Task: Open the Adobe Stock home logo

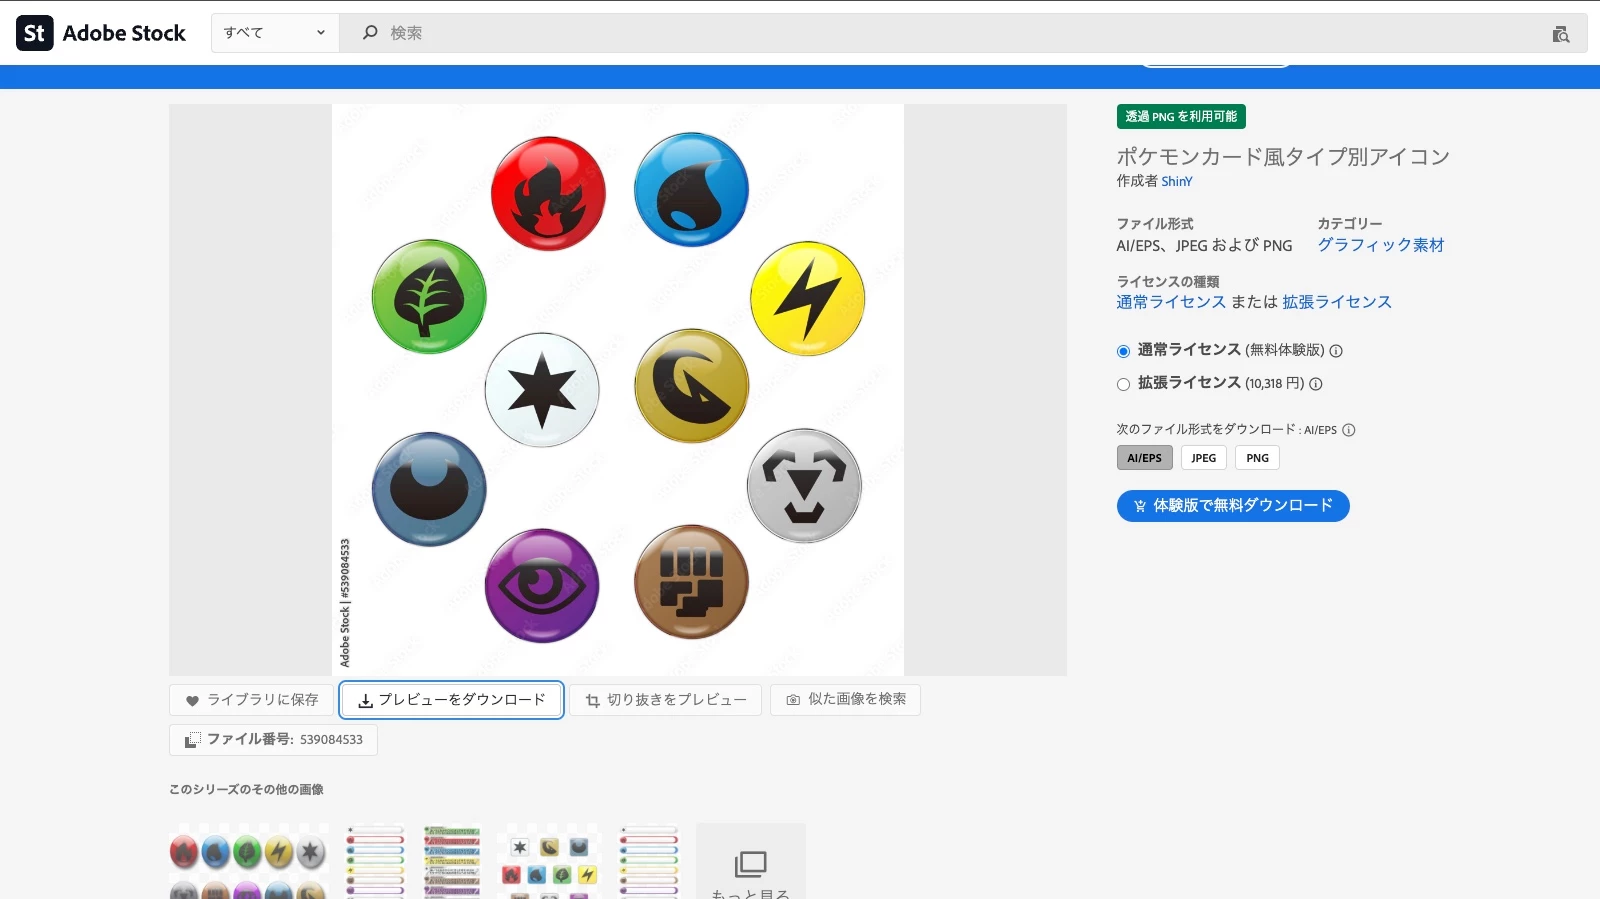Action: (101, 33)
